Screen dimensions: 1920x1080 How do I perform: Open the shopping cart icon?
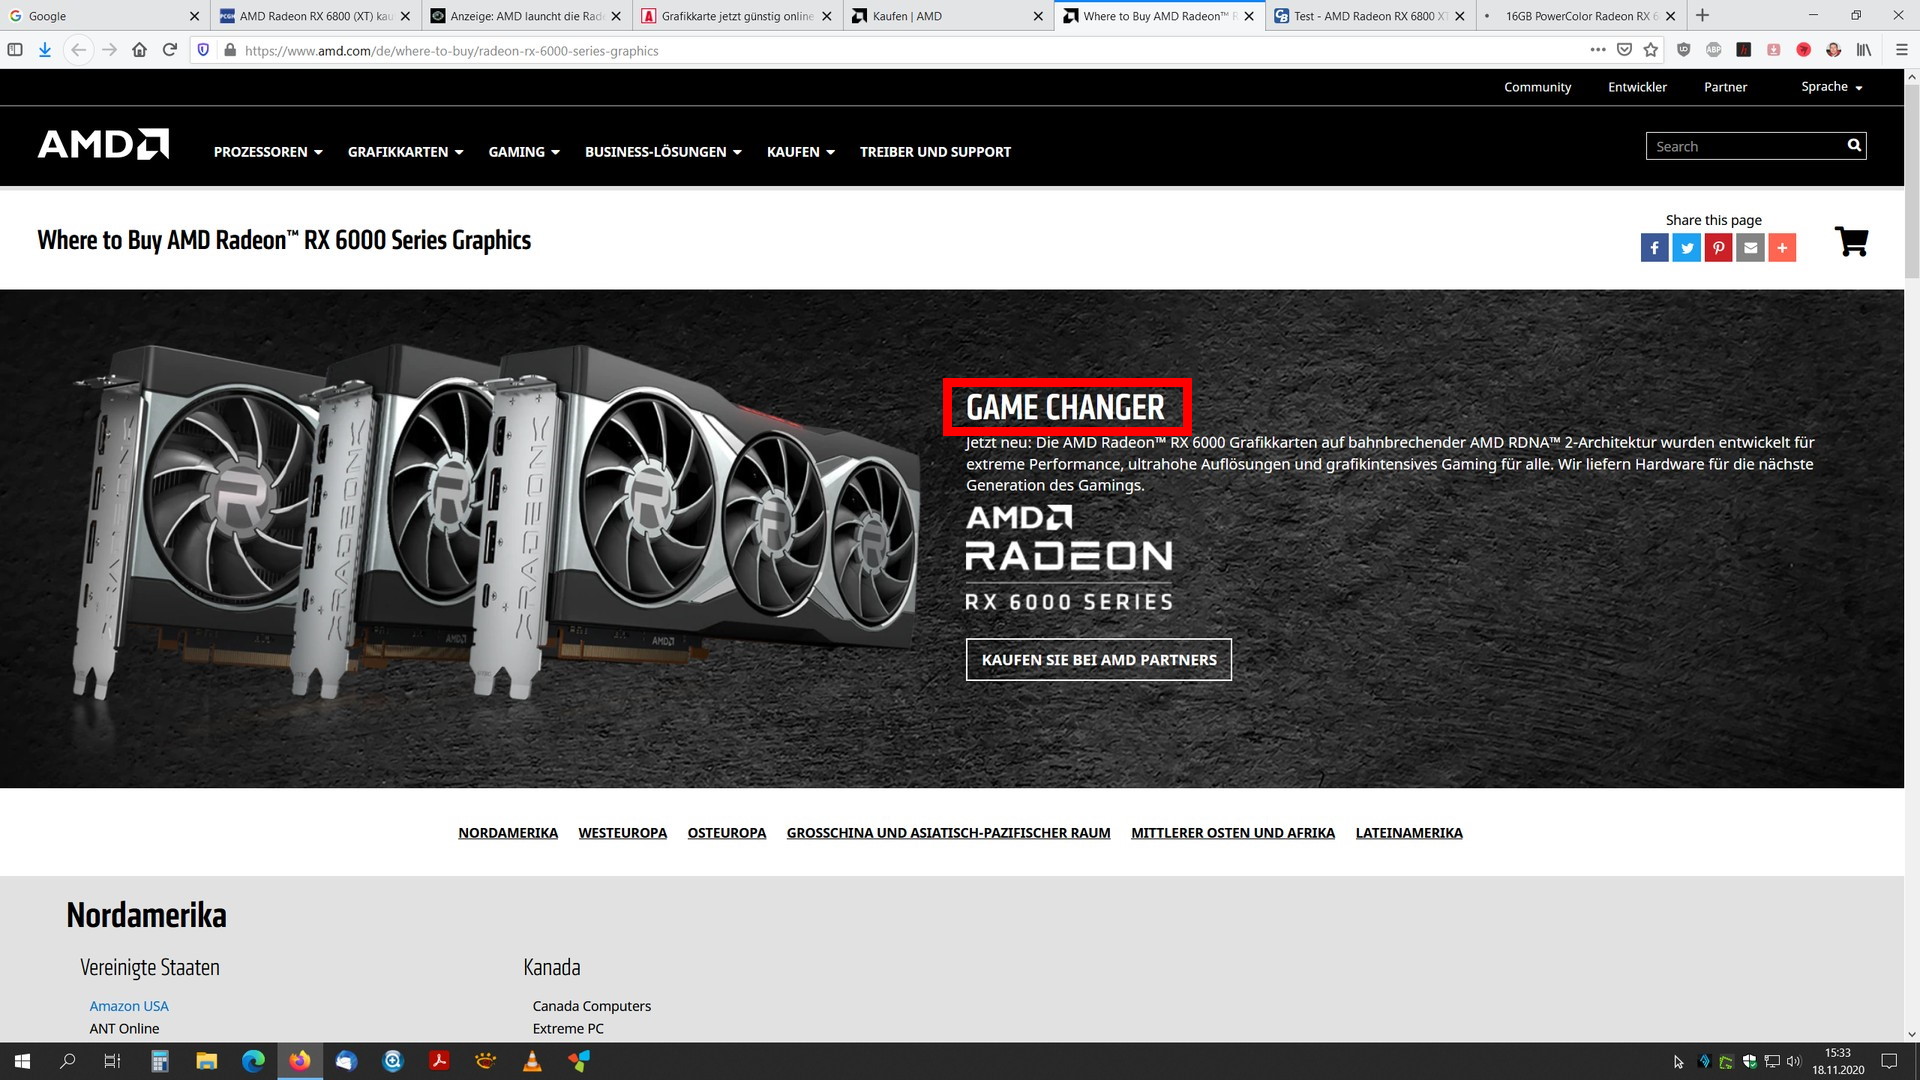pos(1851,241)
